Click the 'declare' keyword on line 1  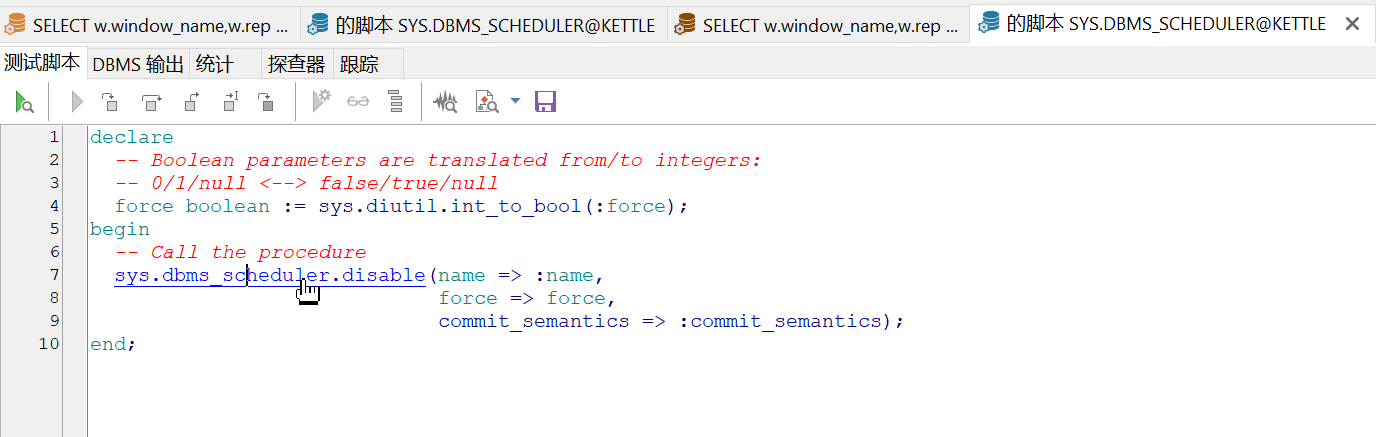[x=132, y=137]
